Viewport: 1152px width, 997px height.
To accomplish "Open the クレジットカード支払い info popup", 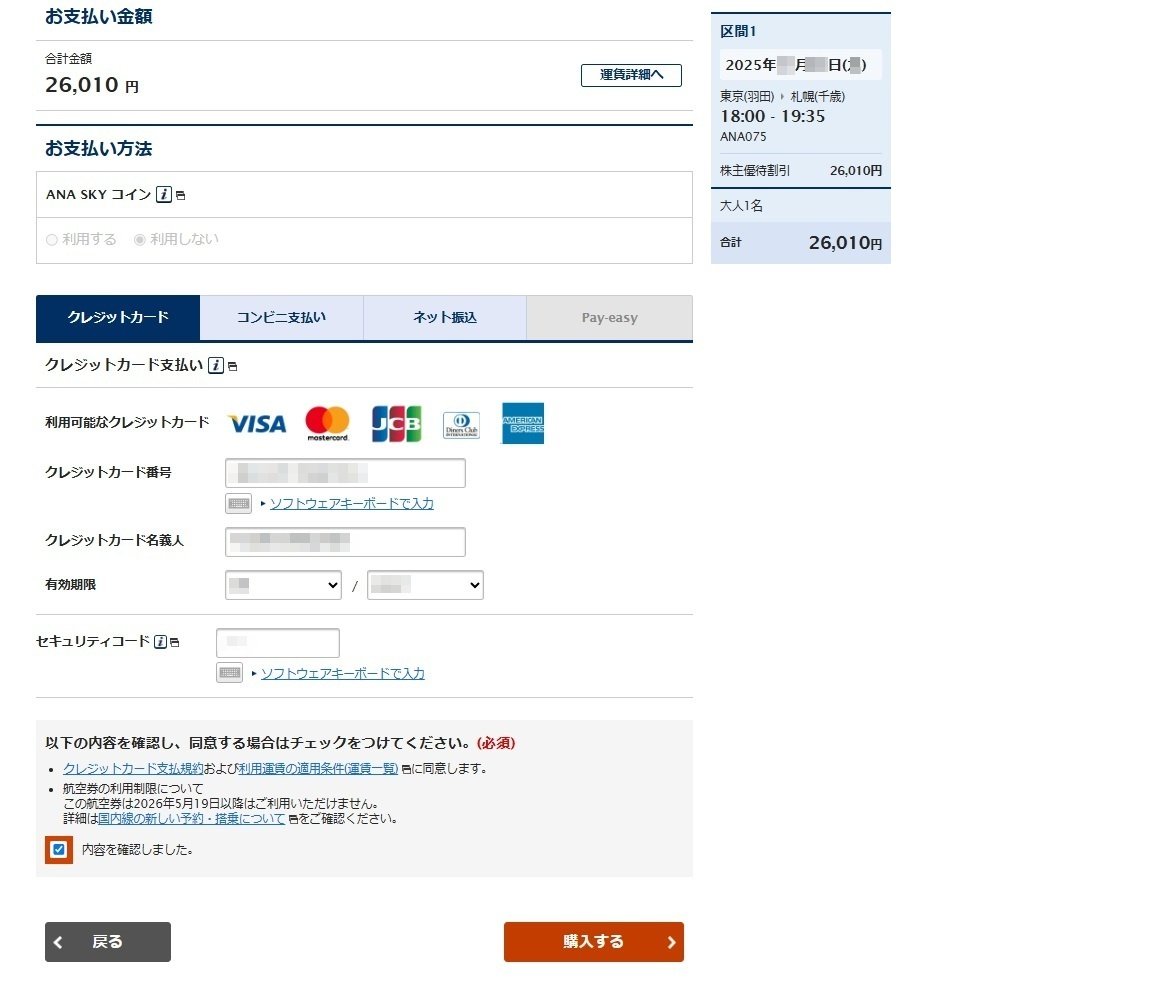I will (216, 365).
